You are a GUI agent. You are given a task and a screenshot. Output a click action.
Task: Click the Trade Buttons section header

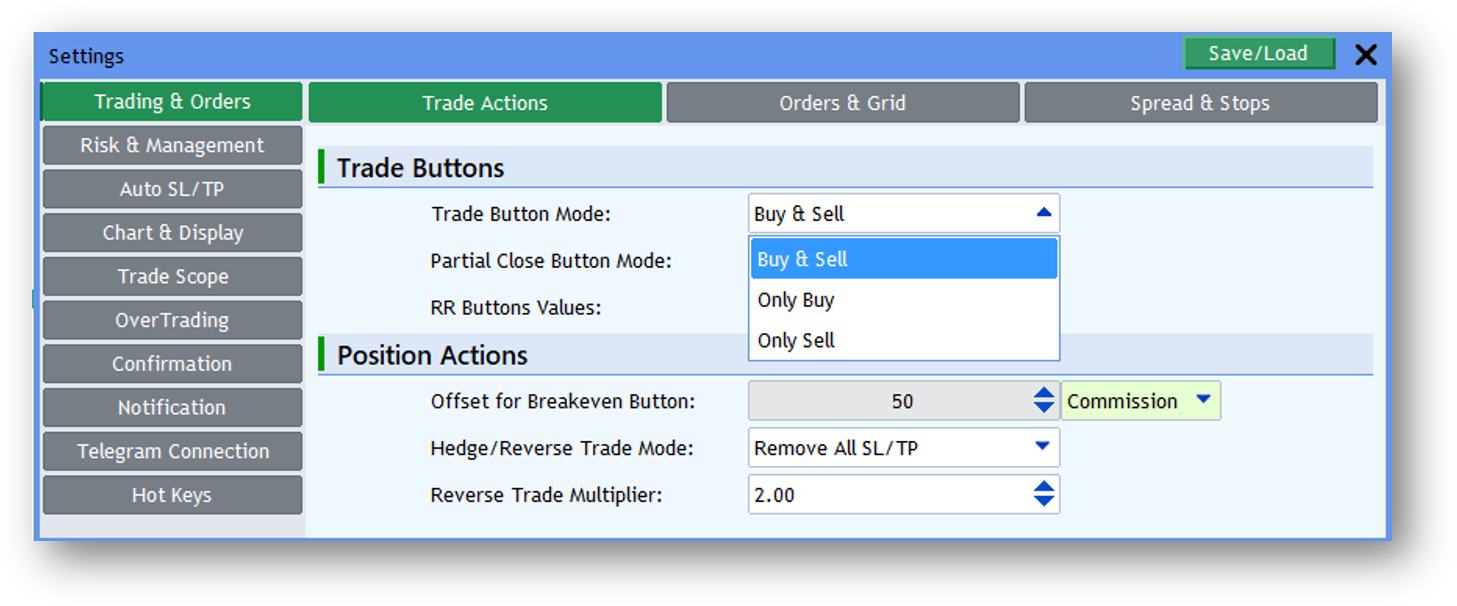421,168
